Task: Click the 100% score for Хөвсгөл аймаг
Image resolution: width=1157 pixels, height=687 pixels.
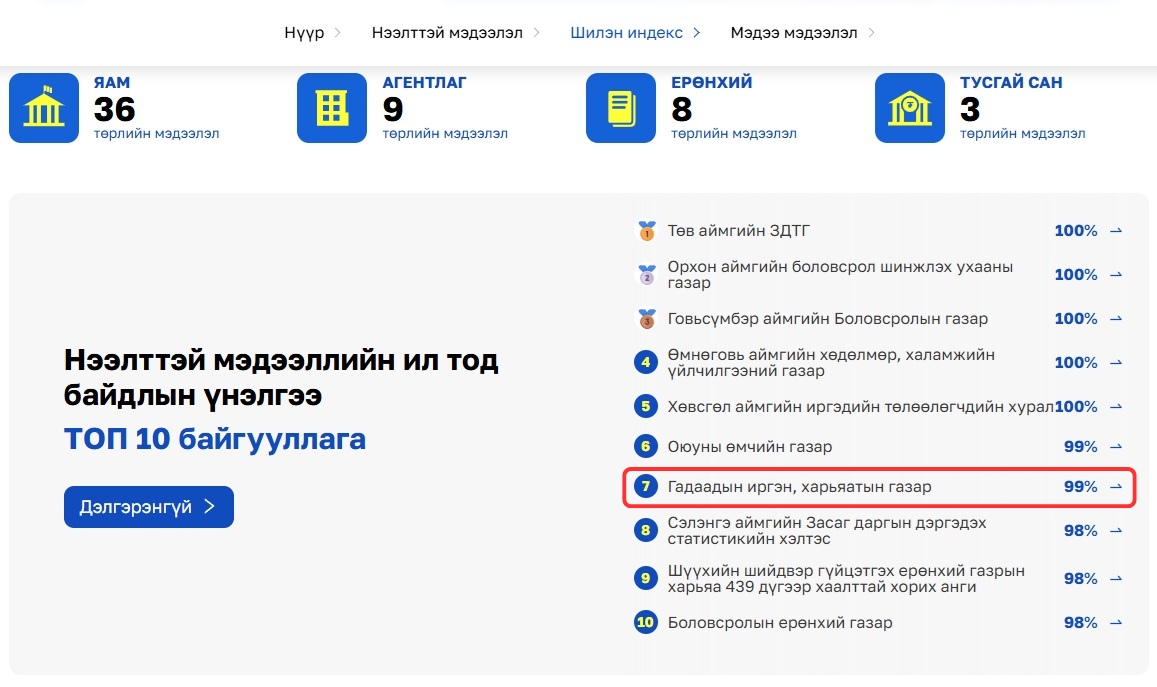Action: coord(1076,407)
